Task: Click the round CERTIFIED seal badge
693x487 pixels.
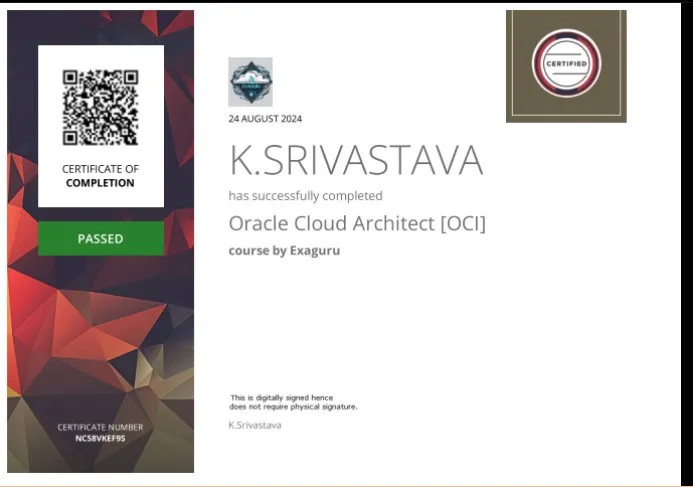Action: (x=566, y=63)
